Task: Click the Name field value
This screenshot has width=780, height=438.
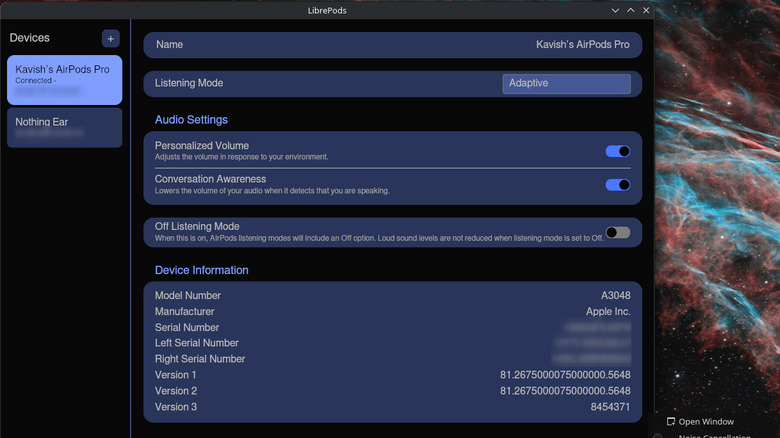Action: pyautogui.click(x=583, y=45)
